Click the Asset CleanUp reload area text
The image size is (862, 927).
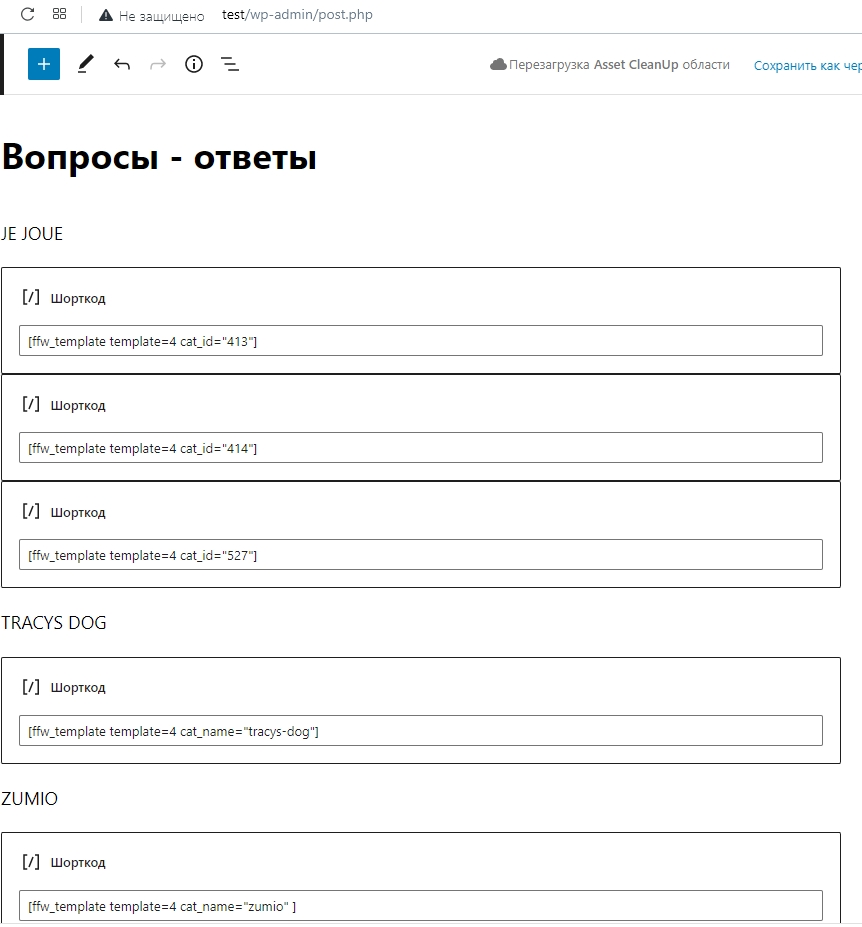619,64
